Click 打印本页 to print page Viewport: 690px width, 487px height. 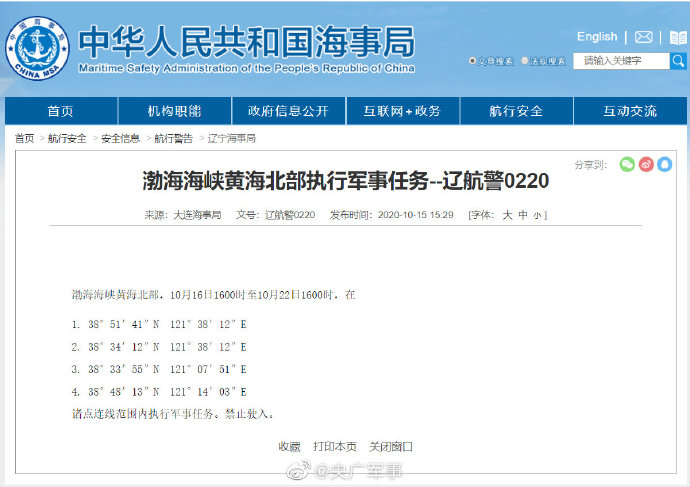(x=334, y=447)
